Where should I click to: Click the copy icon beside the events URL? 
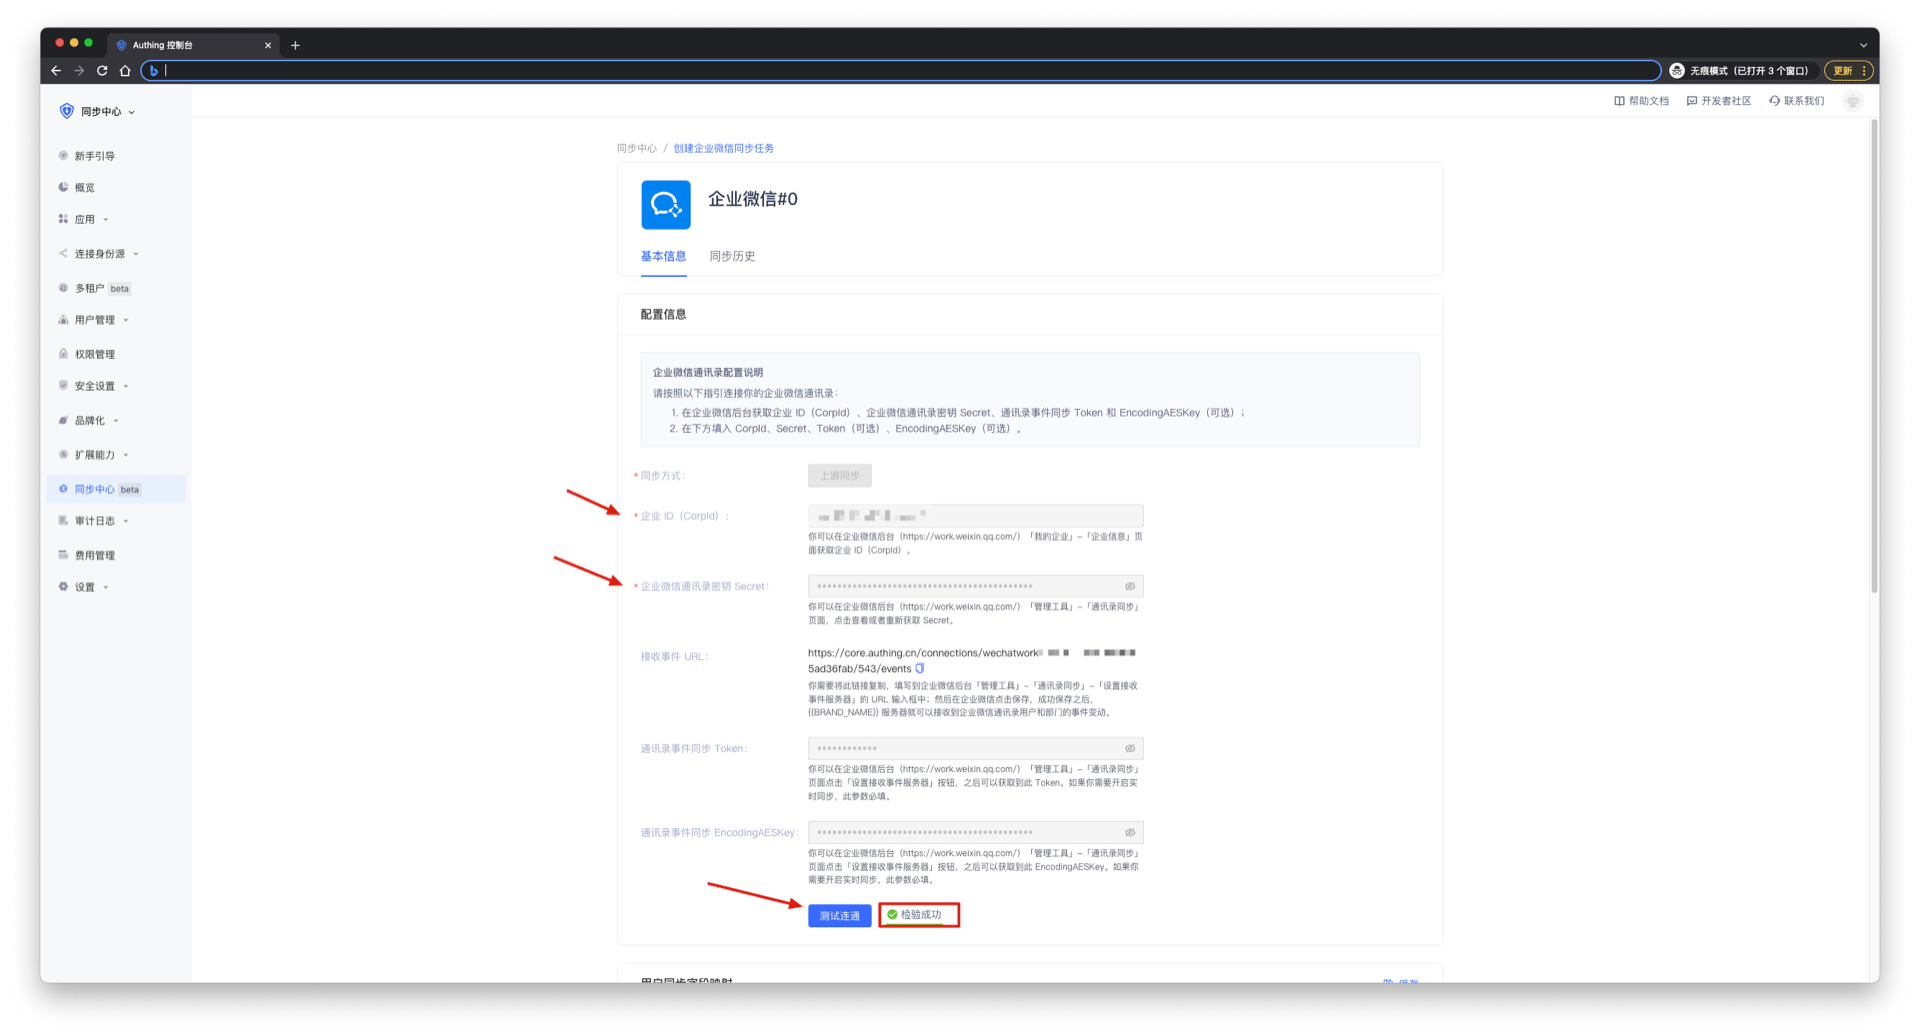(920, 668)
